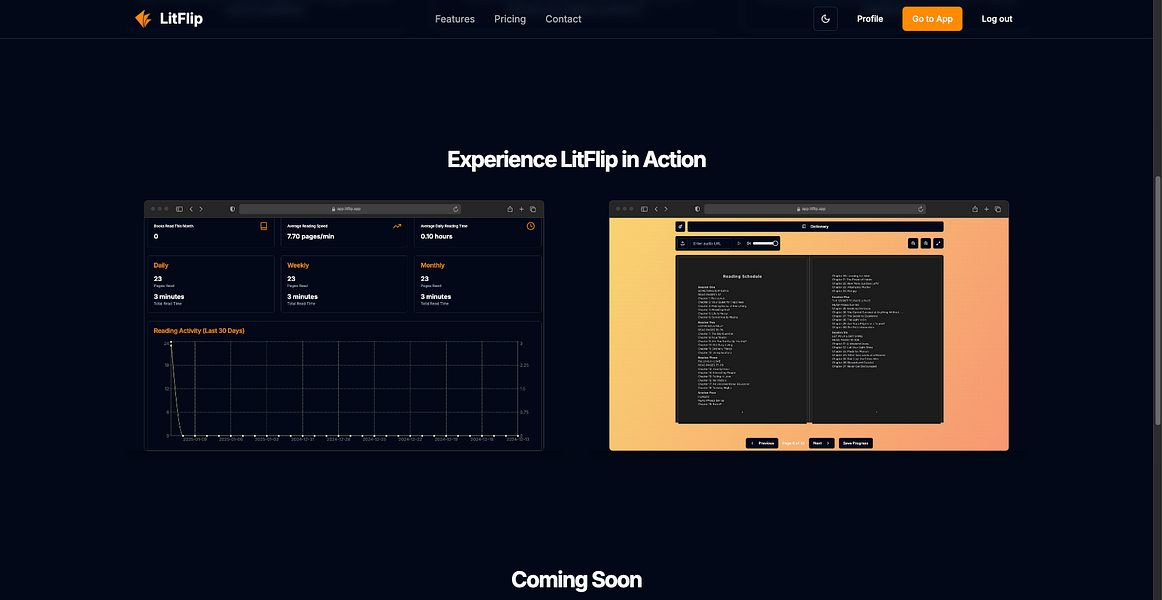Click the Monthly stats card heading
The image size is (1162, 600).
[433, 265]
